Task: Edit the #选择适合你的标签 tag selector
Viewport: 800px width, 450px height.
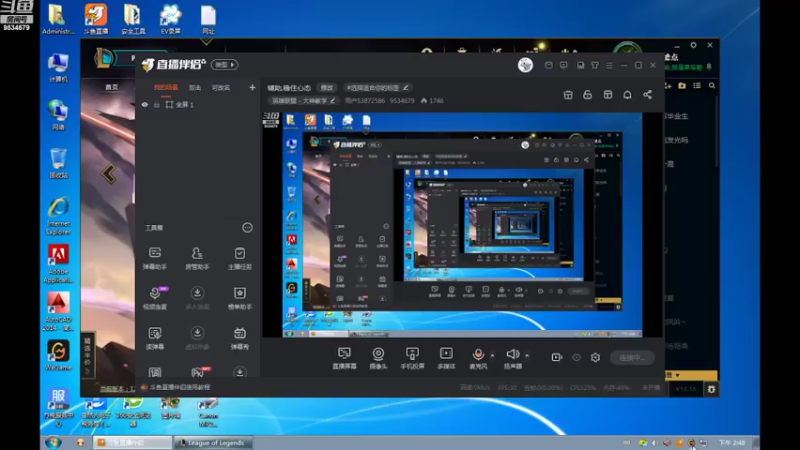Action: (377, 88)
